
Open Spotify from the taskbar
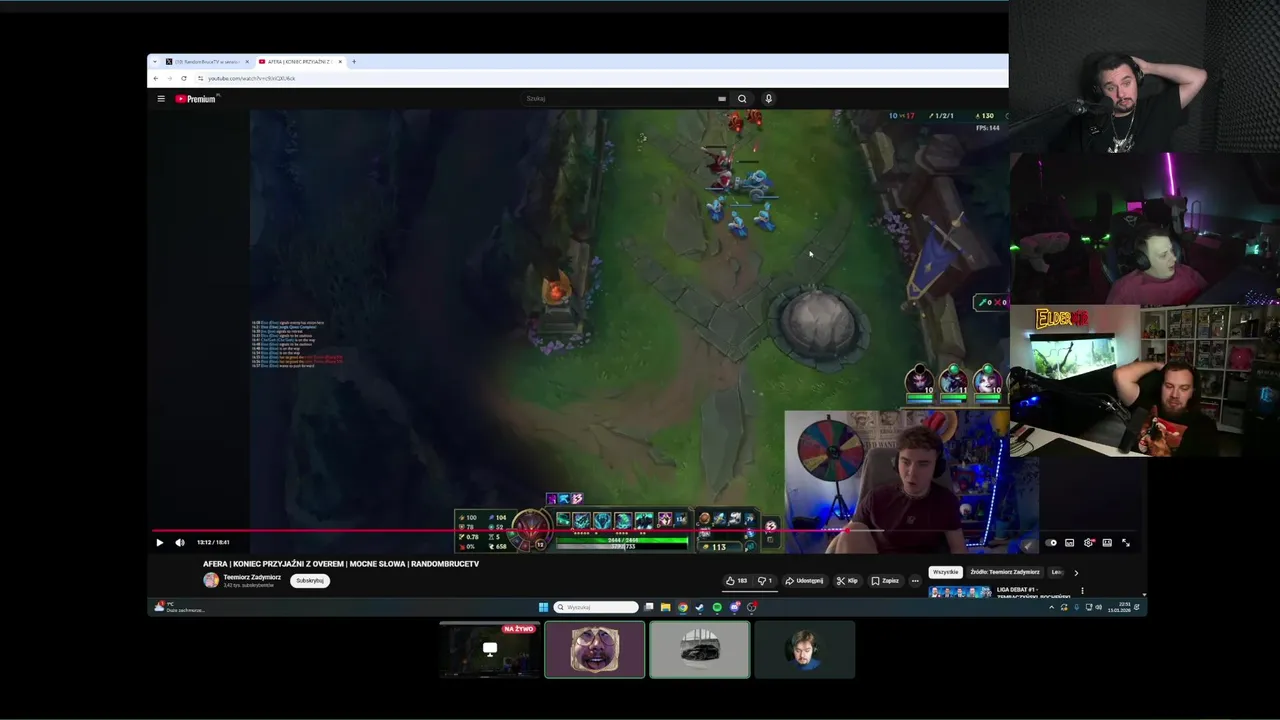point(717,607)
